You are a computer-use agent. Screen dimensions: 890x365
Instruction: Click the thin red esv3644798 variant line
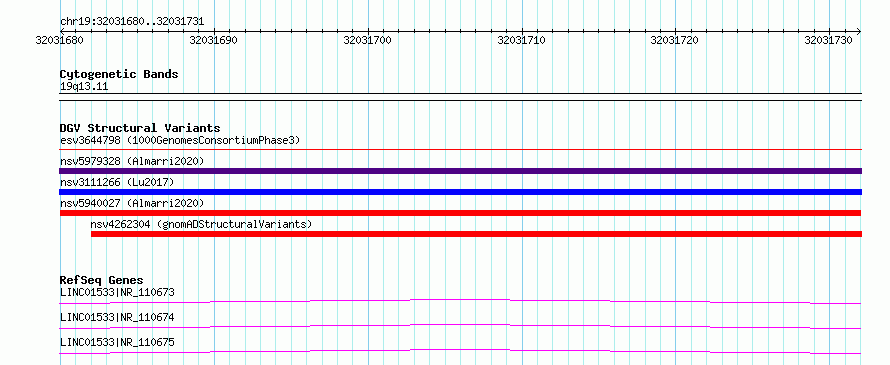point(460,150)
